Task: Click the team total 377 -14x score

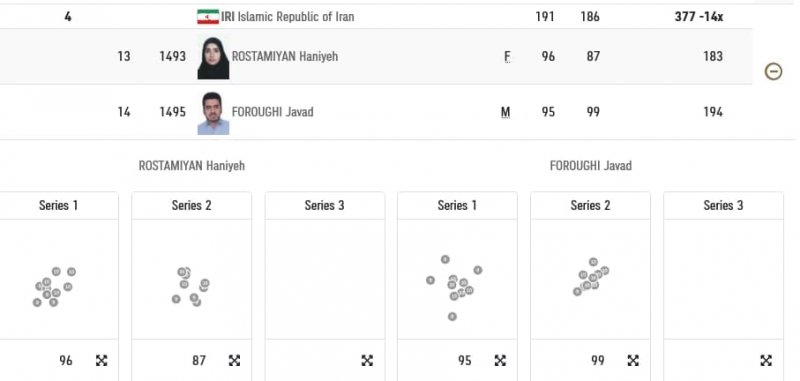Action: 698,17
